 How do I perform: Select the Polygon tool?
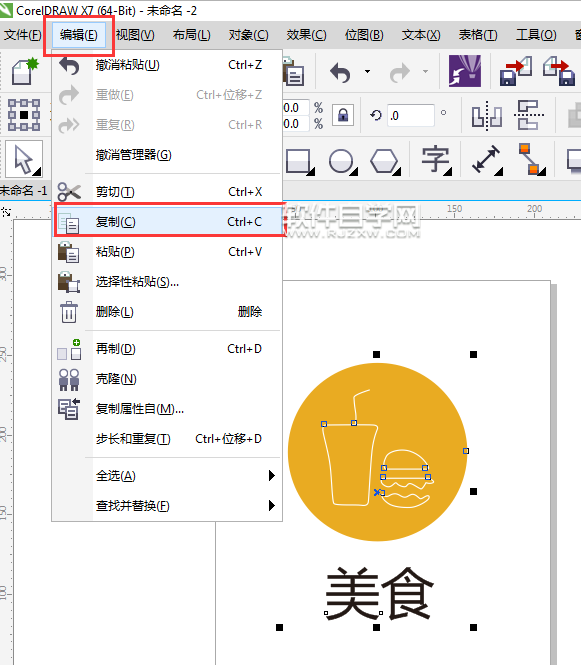[x=385, y=161]
